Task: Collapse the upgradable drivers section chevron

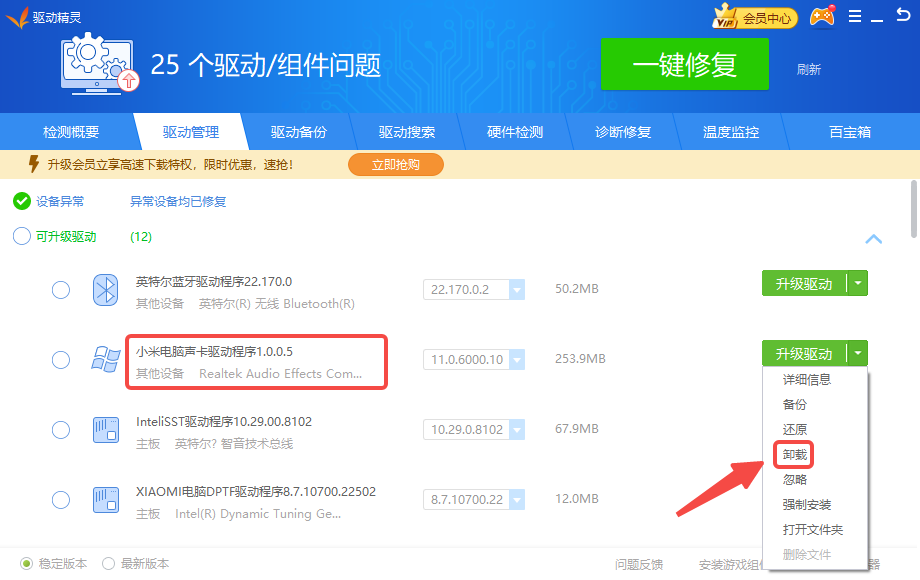Action: pos(873,239)
